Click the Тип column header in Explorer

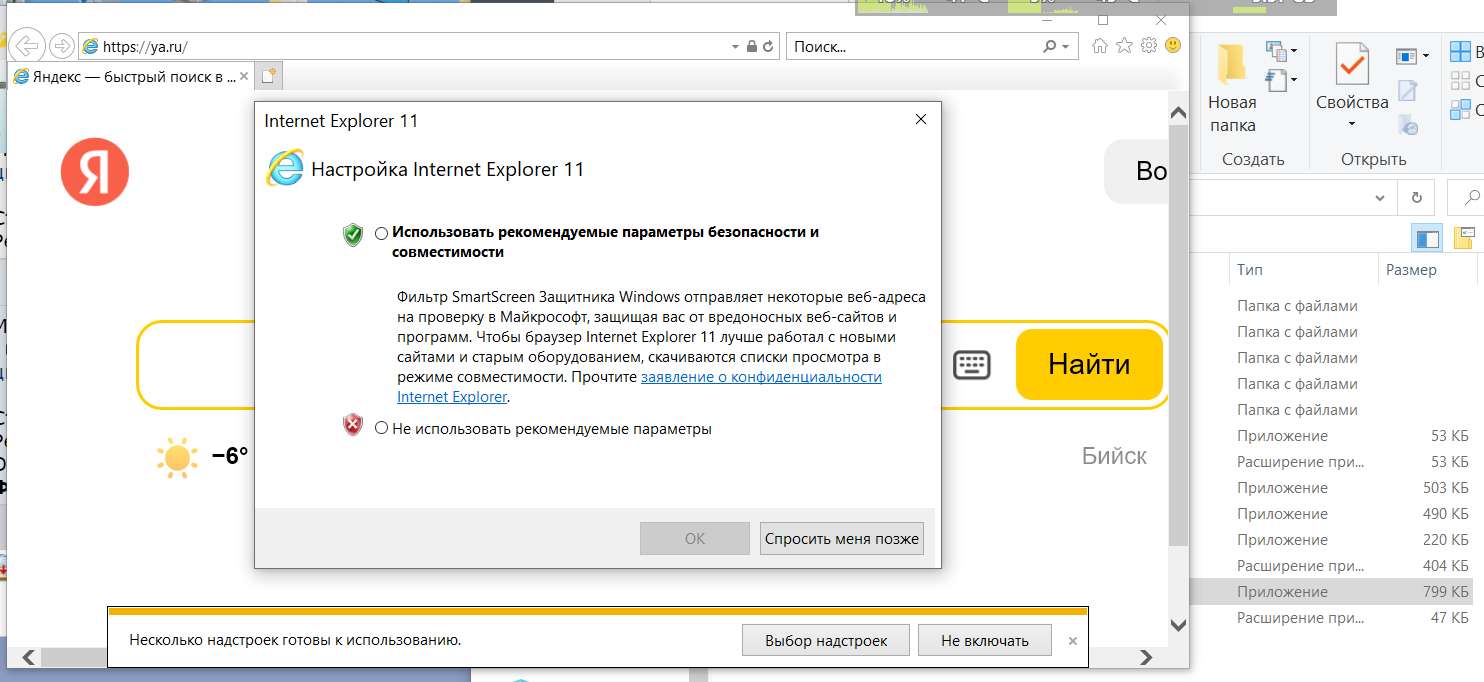(x=1249, y=270)
